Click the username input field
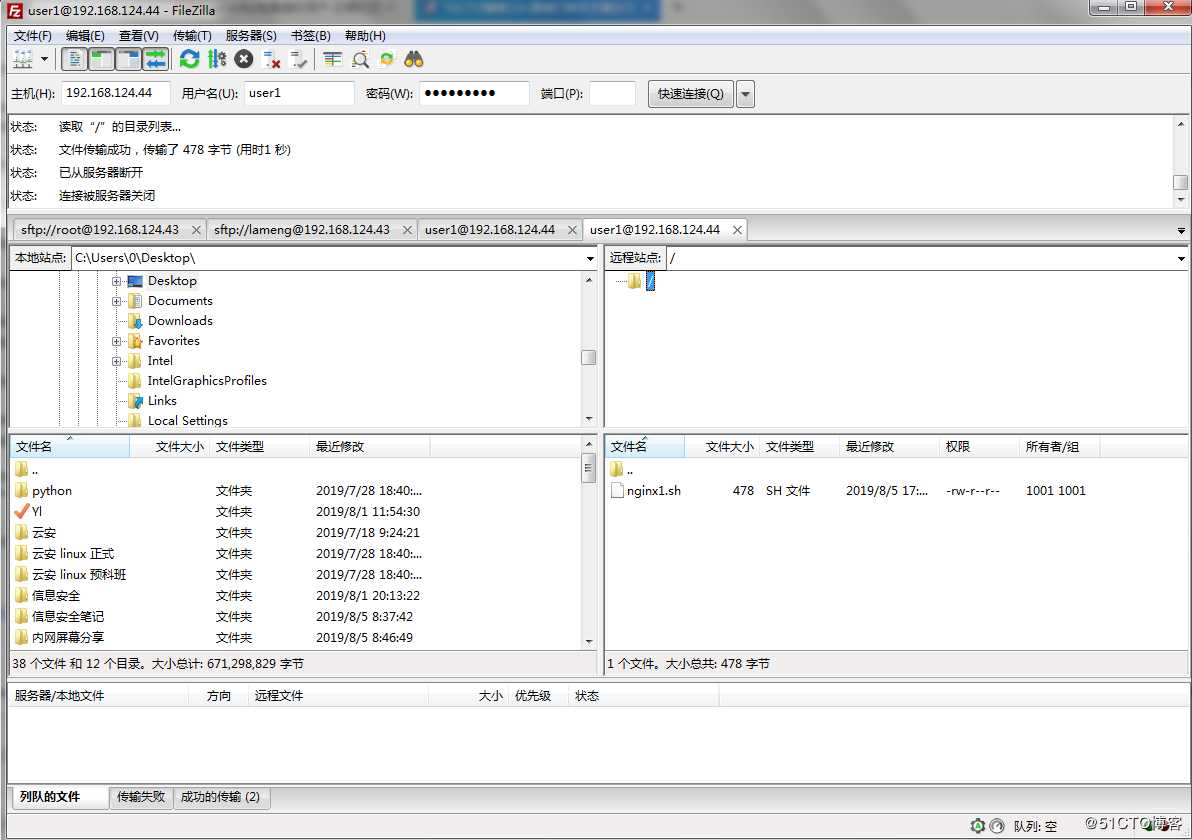The height and width of the screenshot is (840, 1192). click(300, 93)
